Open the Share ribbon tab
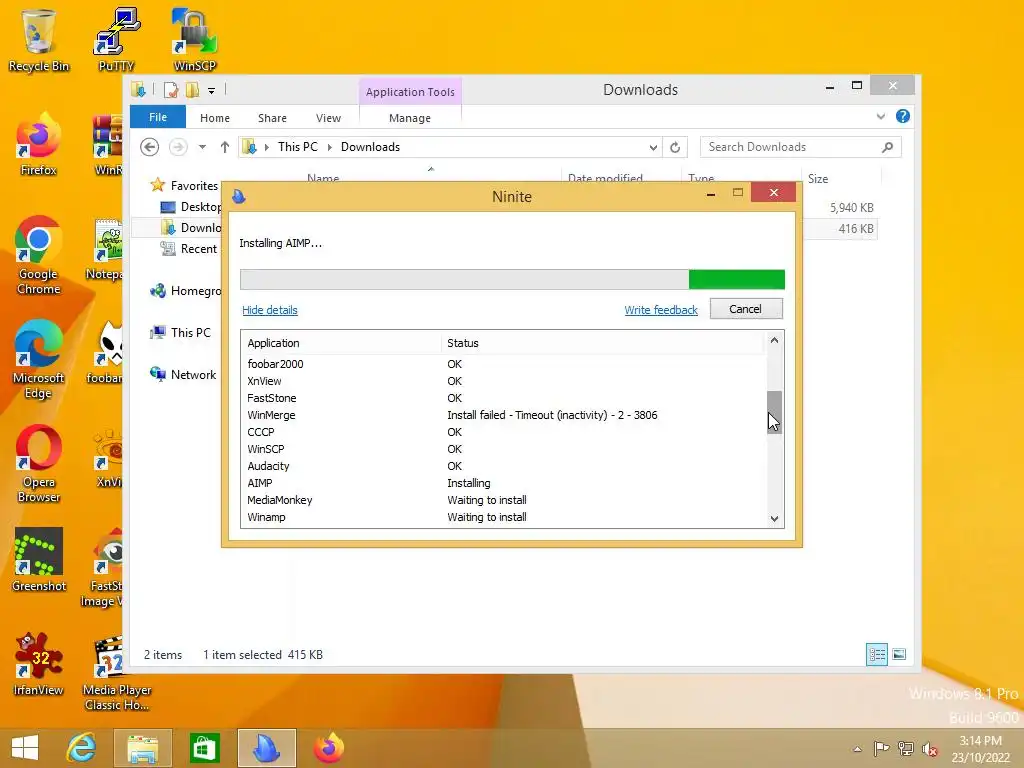 (272, 118)
